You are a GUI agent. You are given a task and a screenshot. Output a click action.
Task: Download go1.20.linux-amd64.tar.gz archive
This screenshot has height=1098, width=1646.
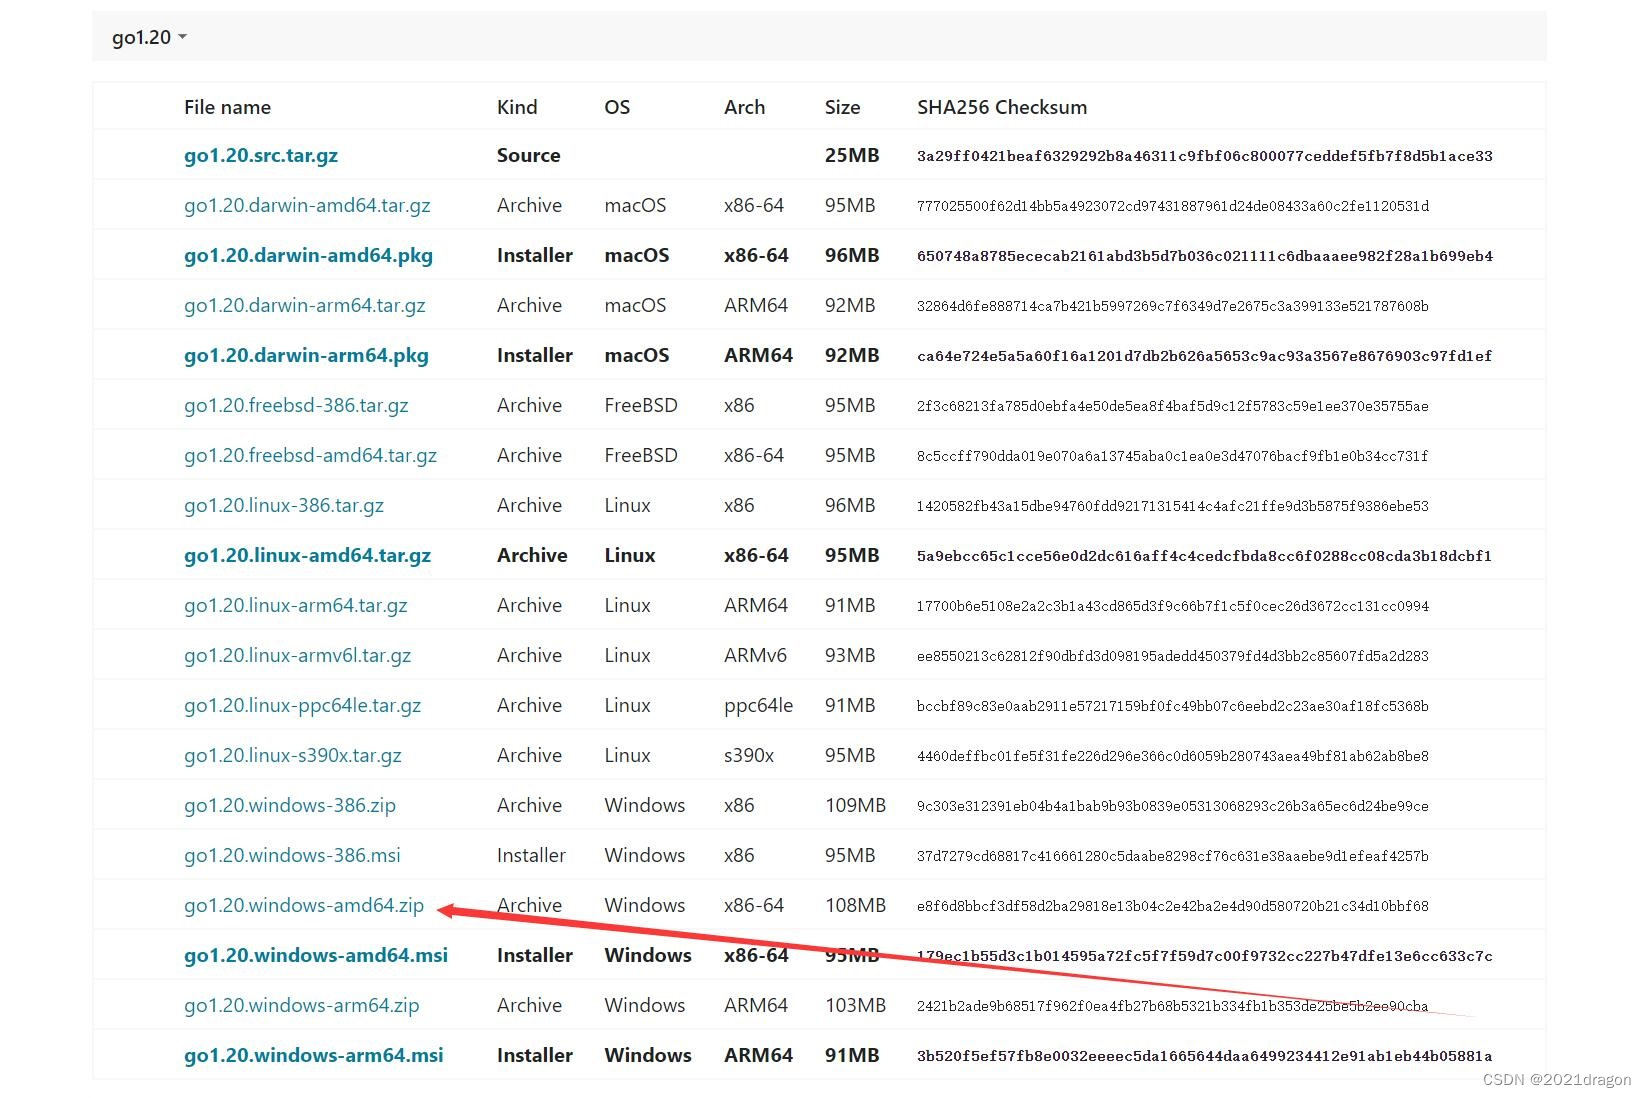(307, 555)
